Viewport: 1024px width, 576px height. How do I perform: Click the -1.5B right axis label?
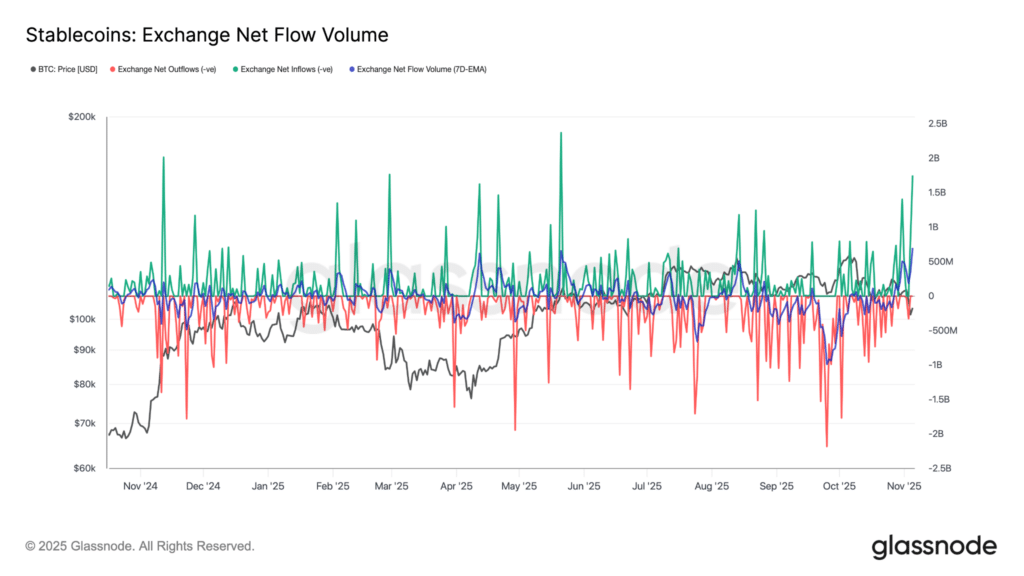click(x=938, y=399)
